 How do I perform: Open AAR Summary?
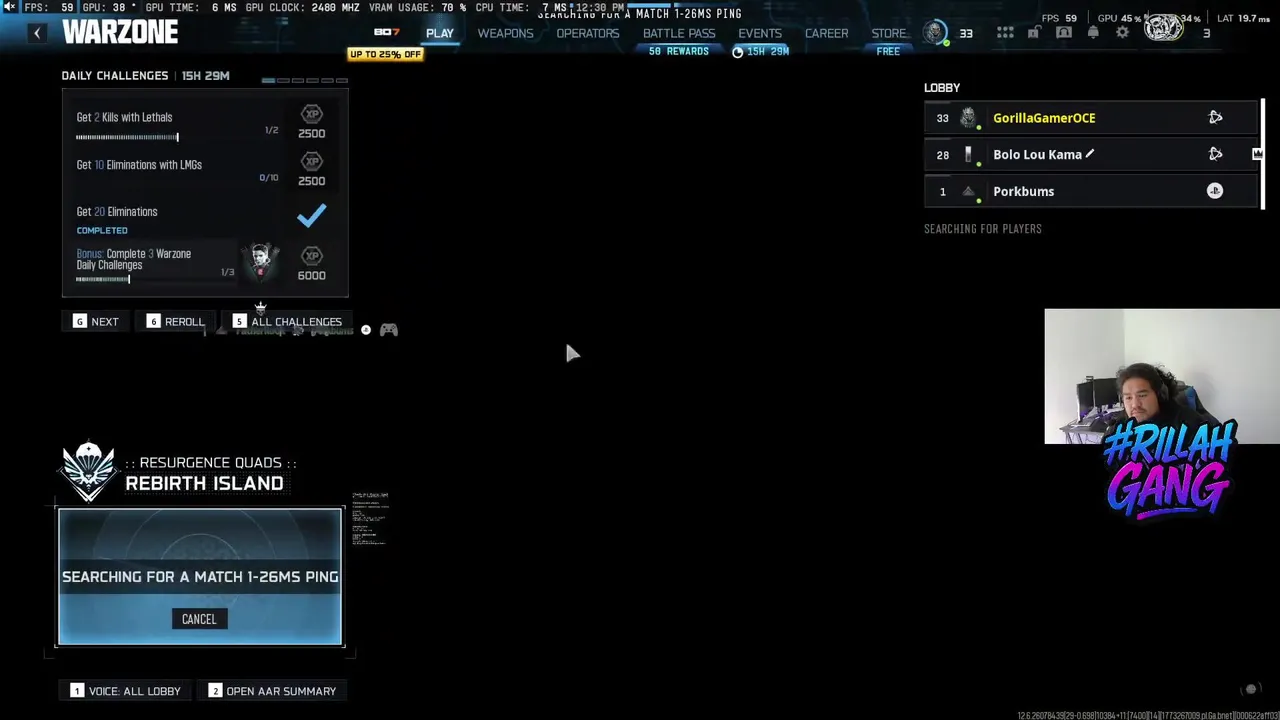click(x=272, y=691)
